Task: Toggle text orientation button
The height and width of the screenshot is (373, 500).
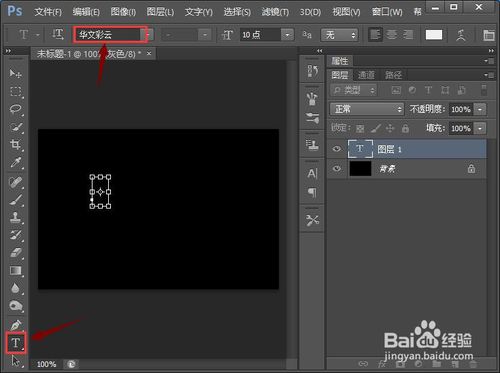Action: pyautogui.click(x=57, y=34)
